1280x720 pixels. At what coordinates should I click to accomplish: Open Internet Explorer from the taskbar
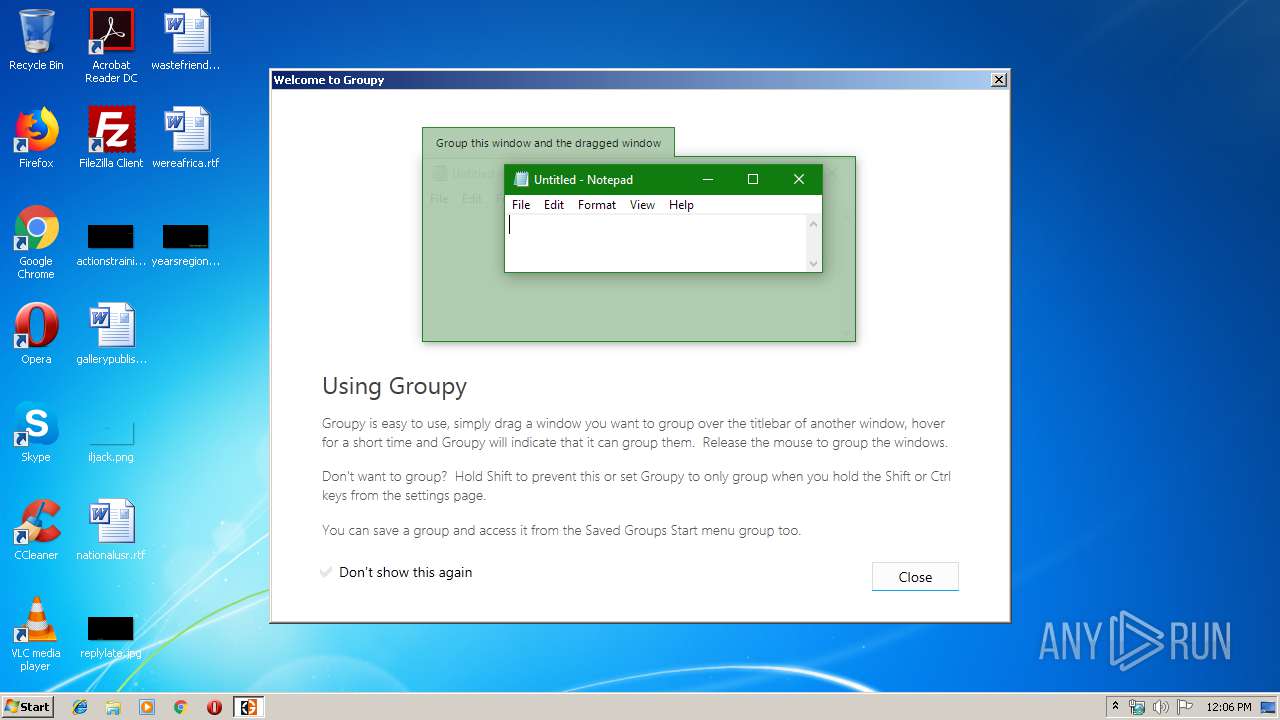click(80, 707)
